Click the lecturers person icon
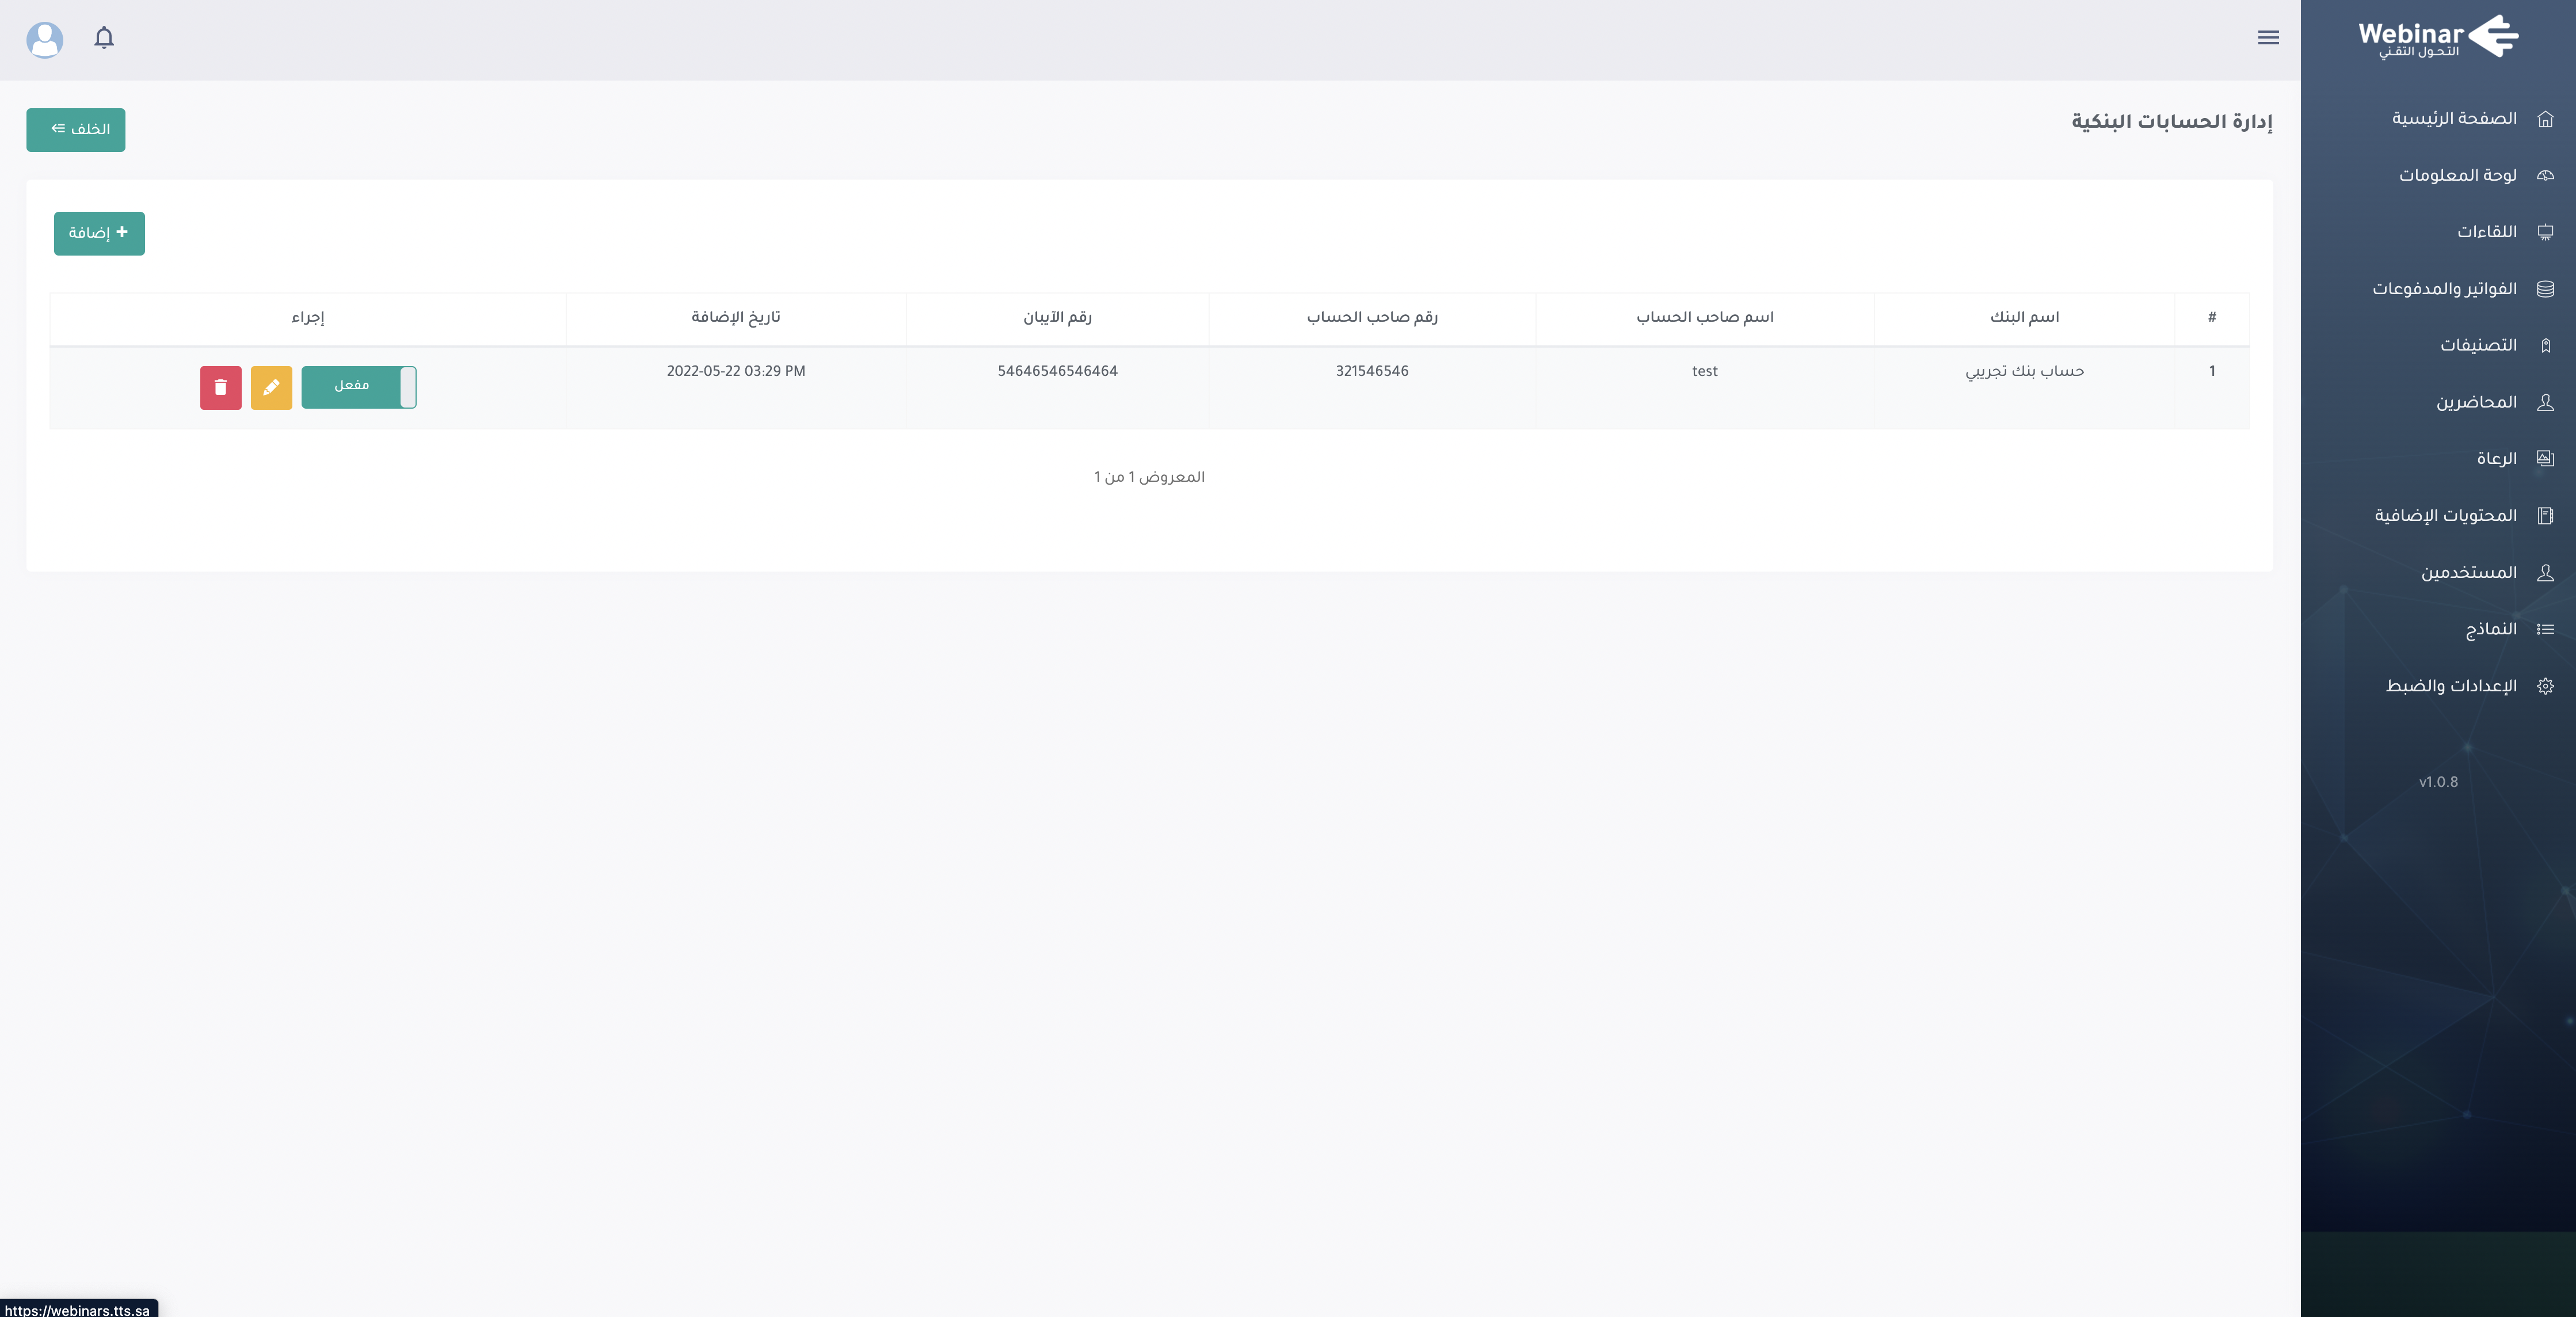The image size is (2576, 1317). click(x=2546, y=402)
